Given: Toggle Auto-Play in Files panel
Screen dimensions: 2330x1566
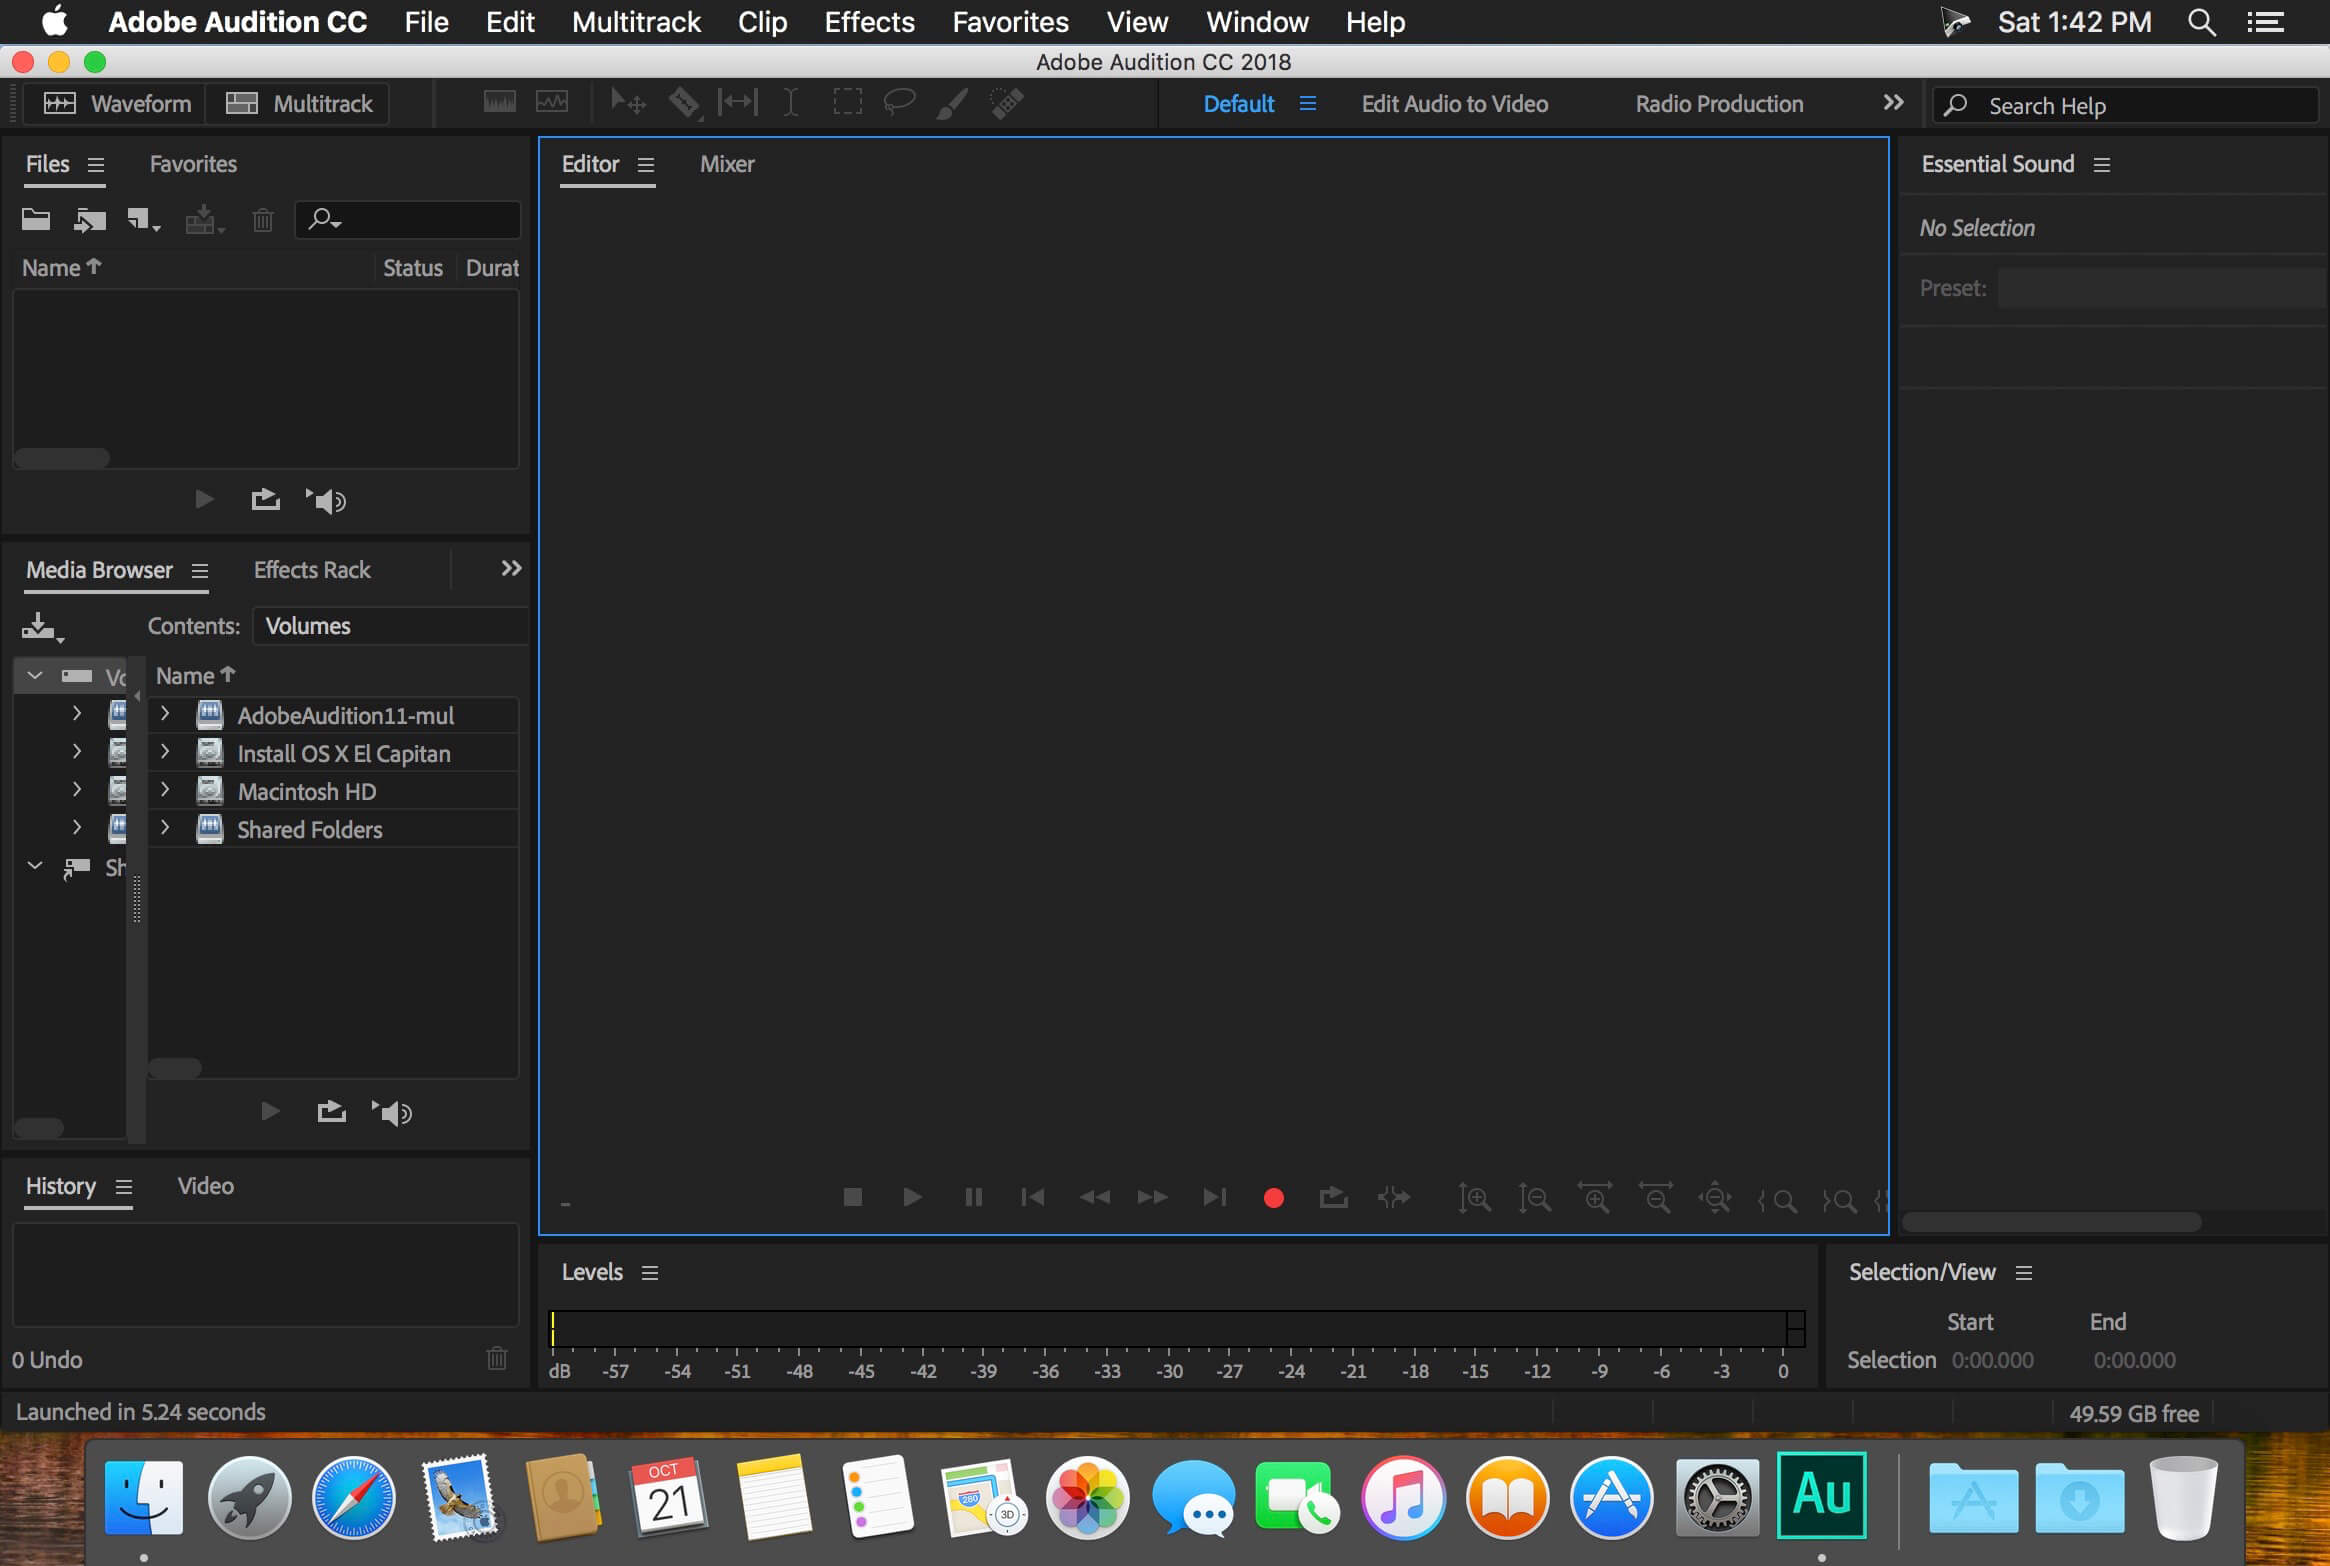Looking at the screenshot, I should tap(326, 500).
